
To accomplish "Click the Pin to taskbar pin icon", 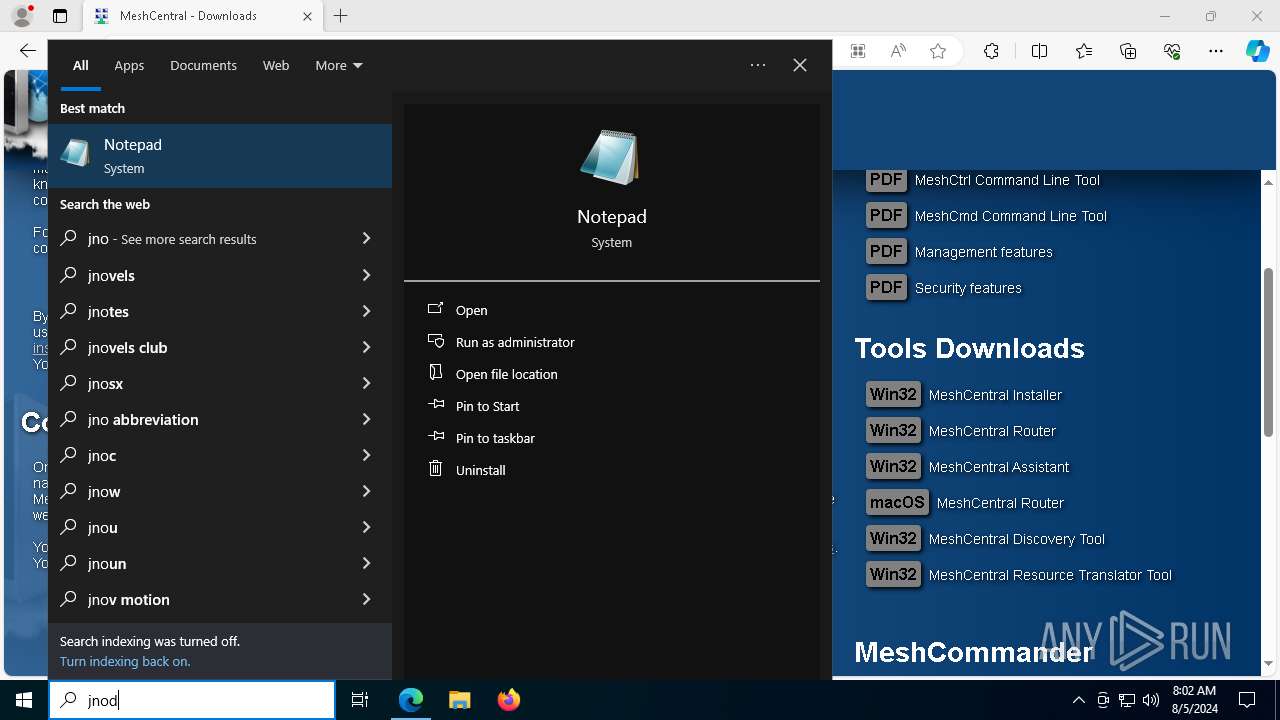I will 435,437.
